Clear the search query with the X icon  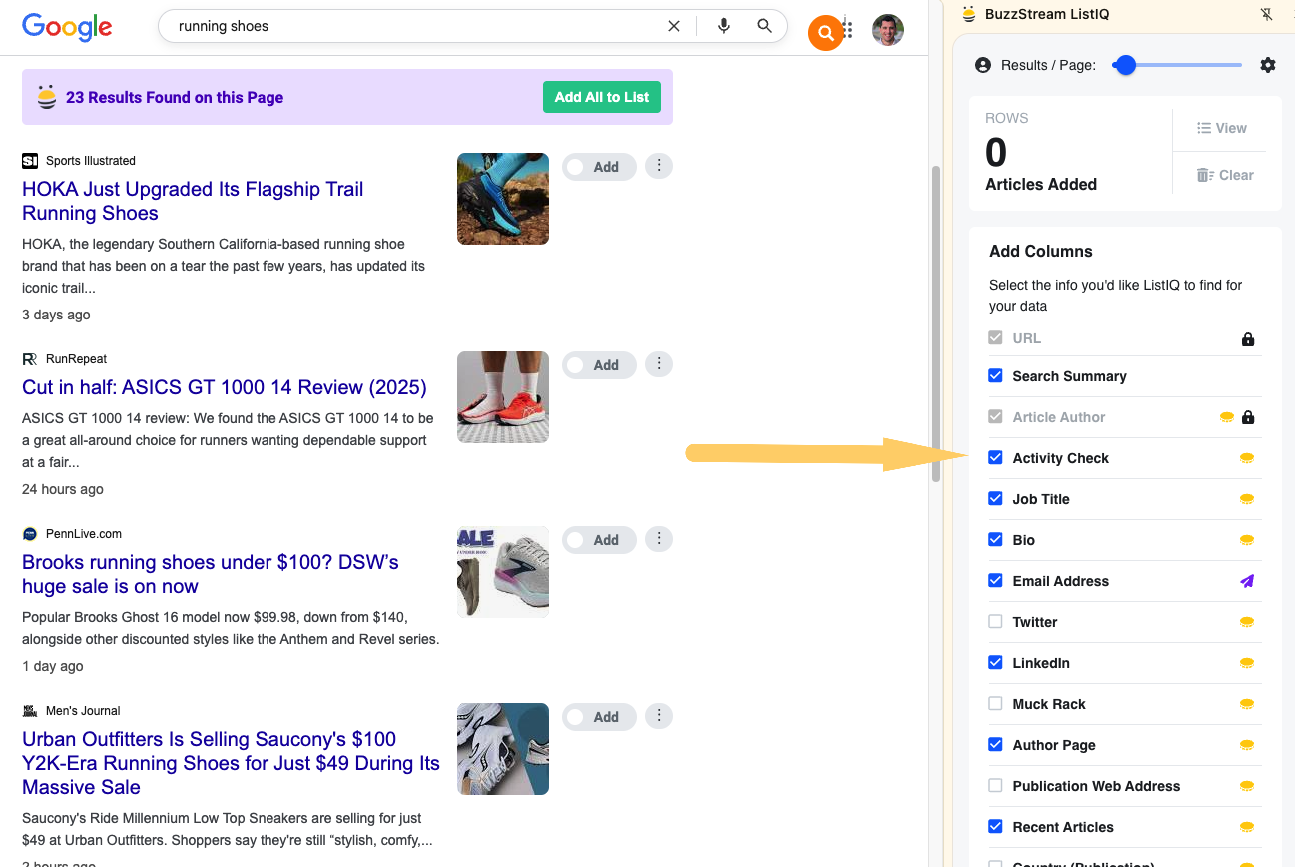(x=674, y=25)
